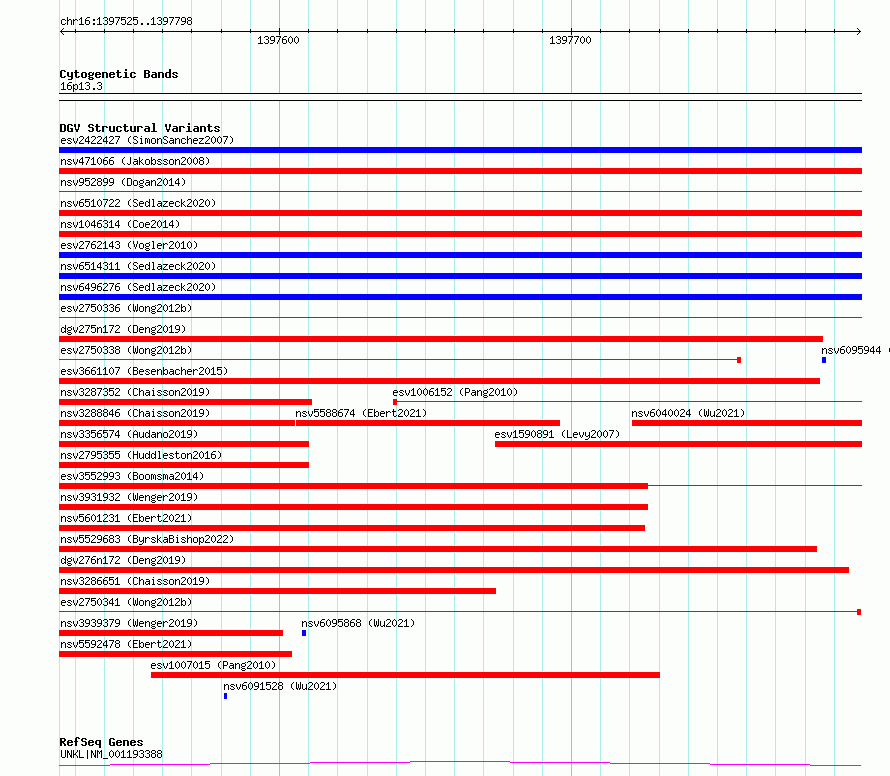Screen dimensions: 890x776
Task: Select the nsv6095944 variant label
Action: click(x=851, y=350)
